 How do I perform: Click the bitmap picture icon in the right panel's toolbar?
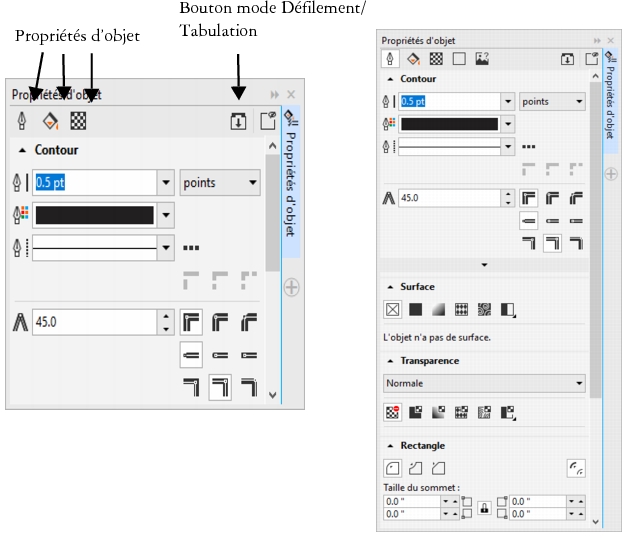[x=481, y=59]
